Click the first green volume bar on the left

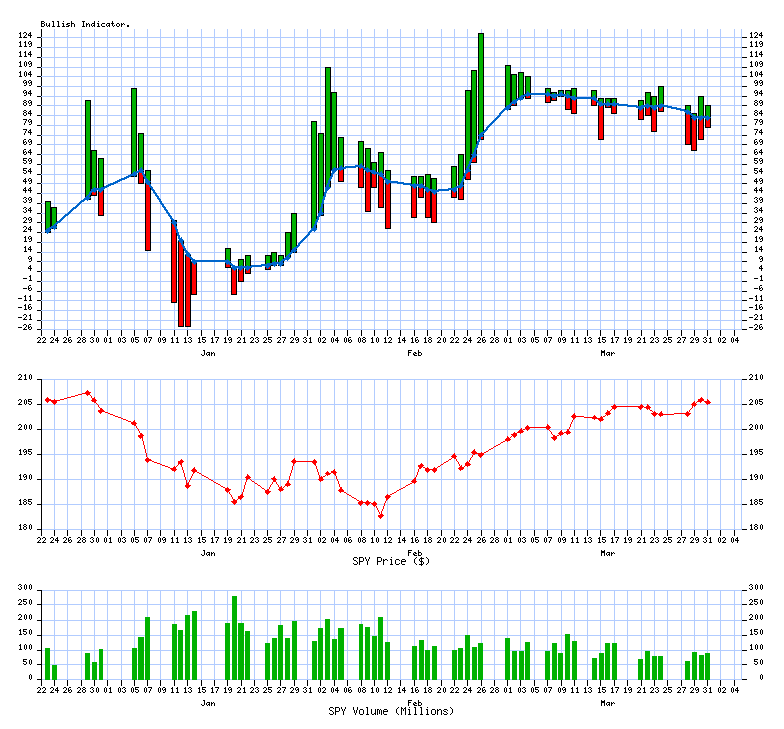47,663
